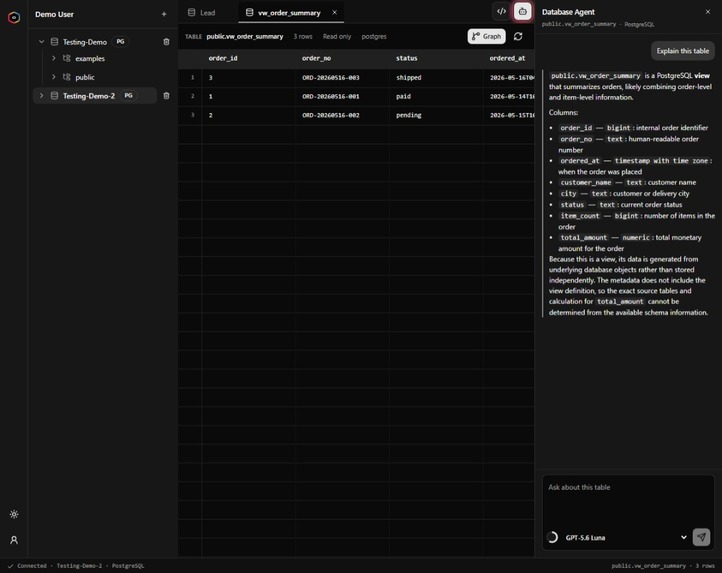Click the paid status cell
The height and width of the screenshot is (573, 722).
[436, 97]
